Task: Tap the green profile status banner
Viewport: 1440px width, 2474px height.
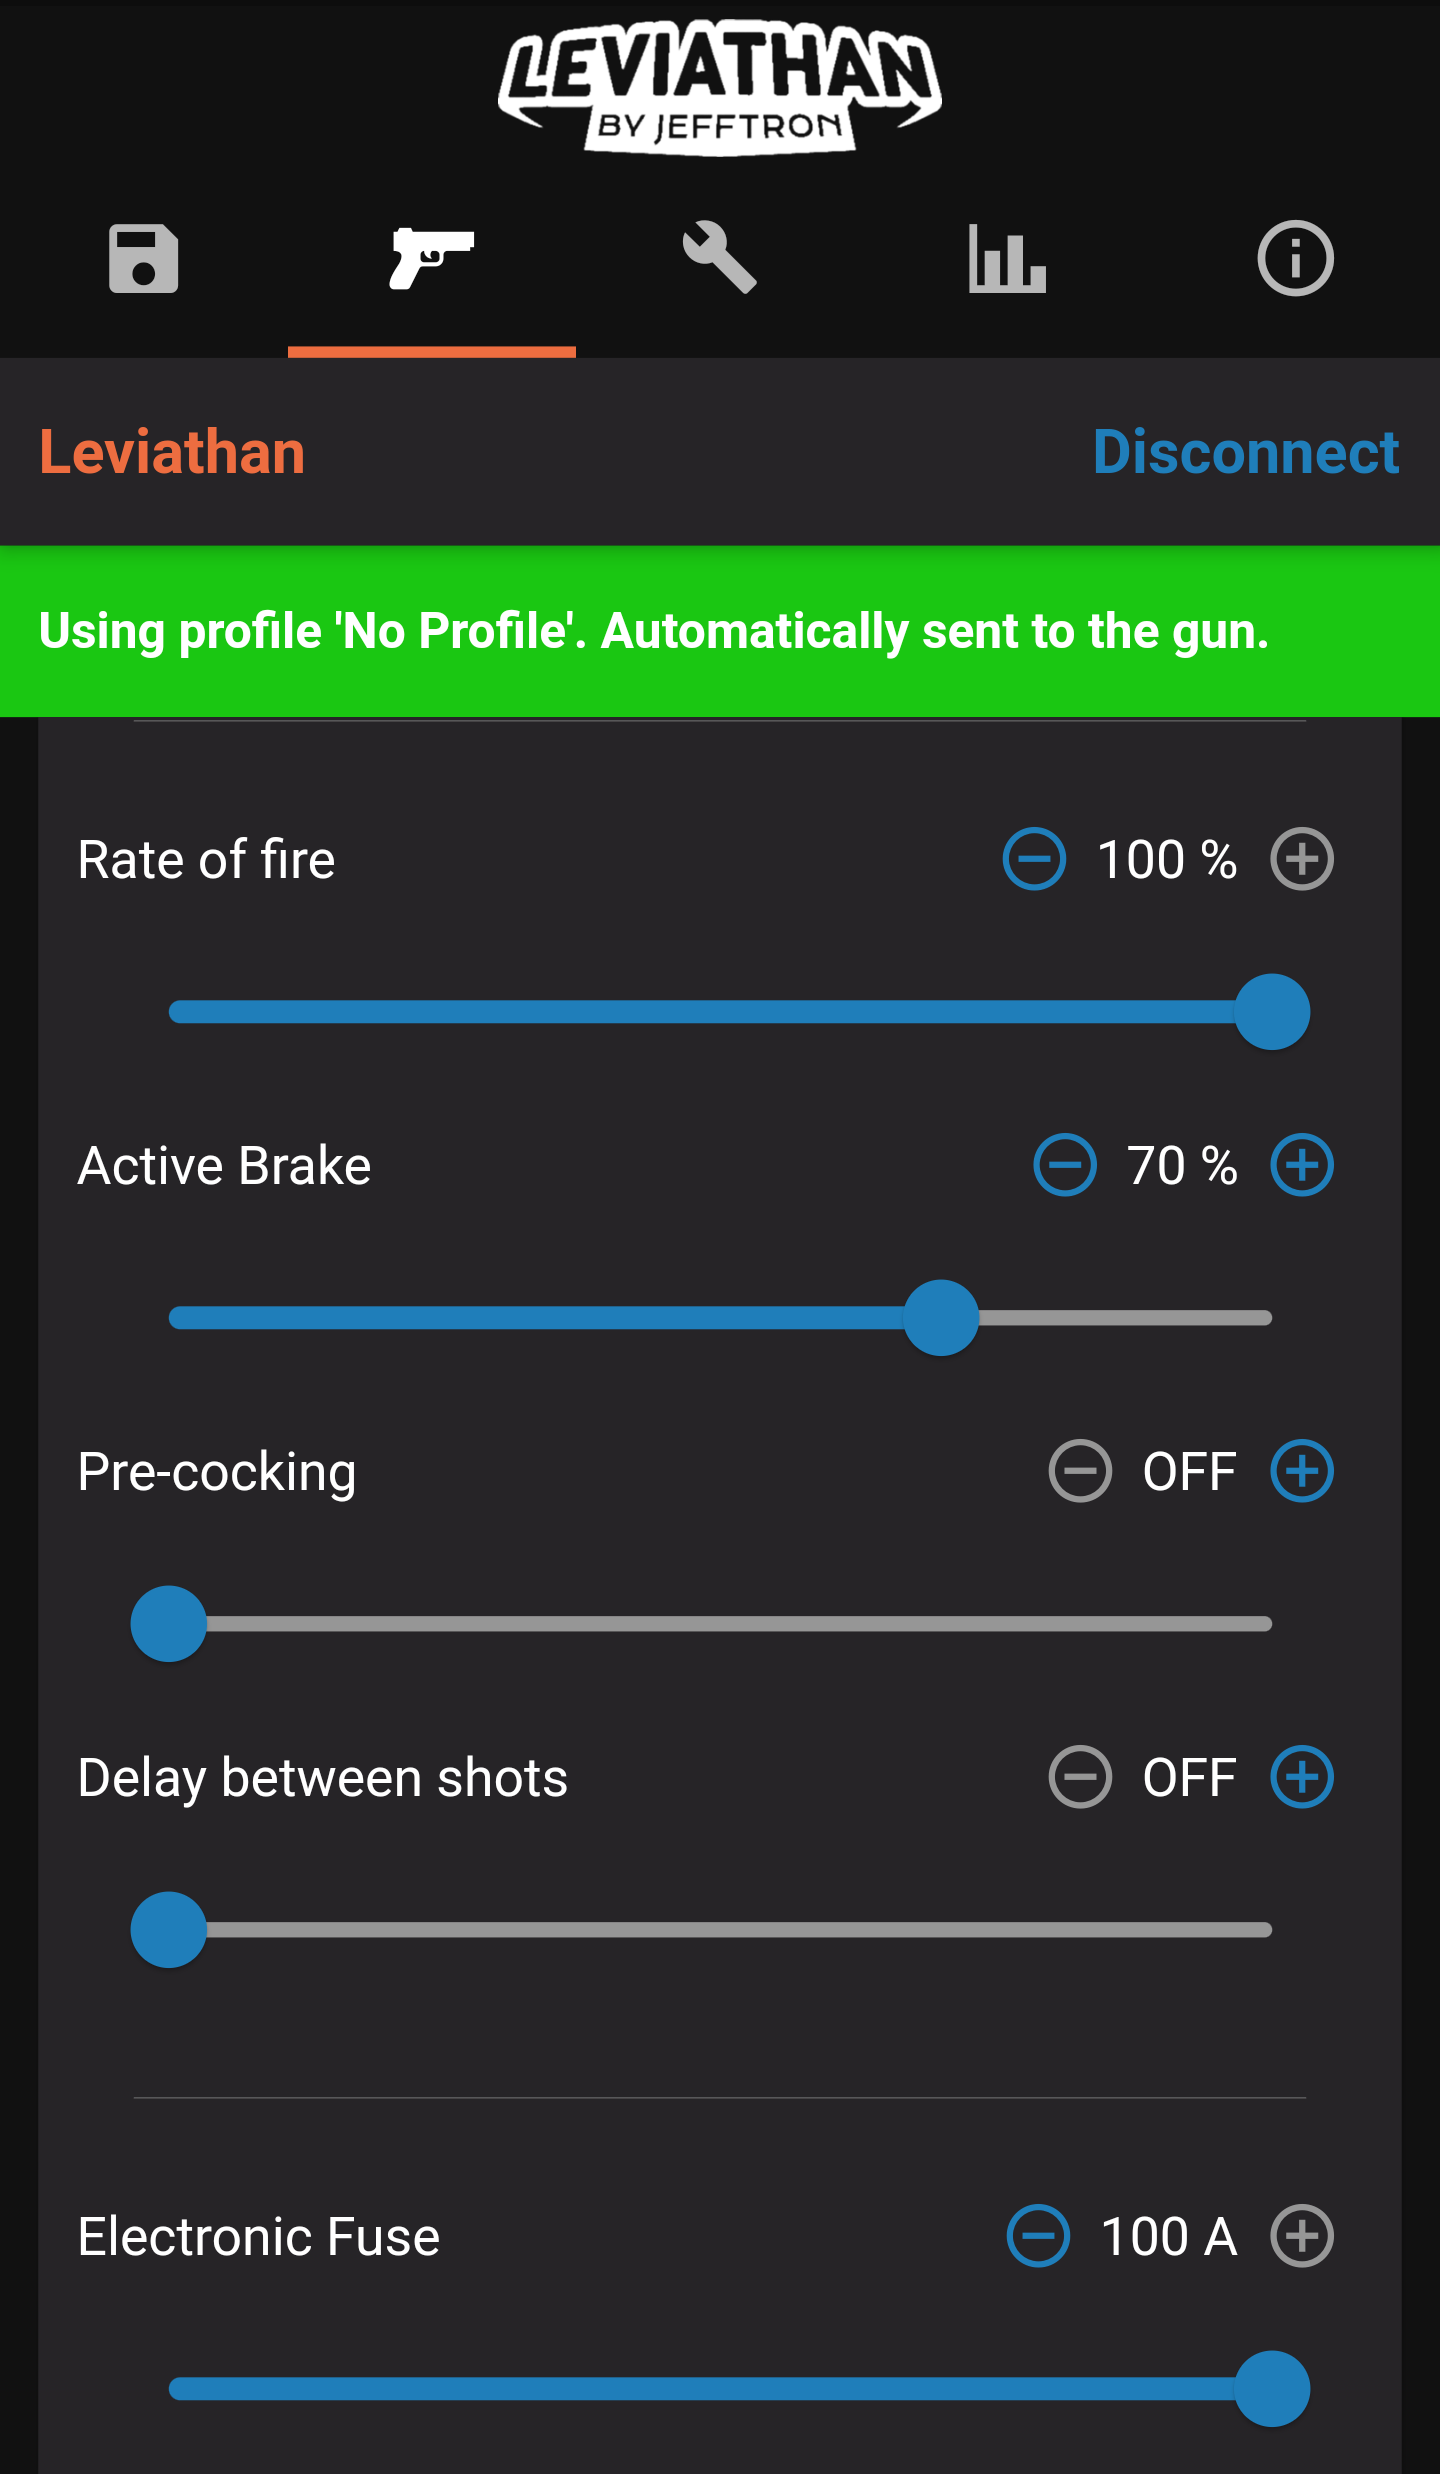Action: tap(720, 631)
